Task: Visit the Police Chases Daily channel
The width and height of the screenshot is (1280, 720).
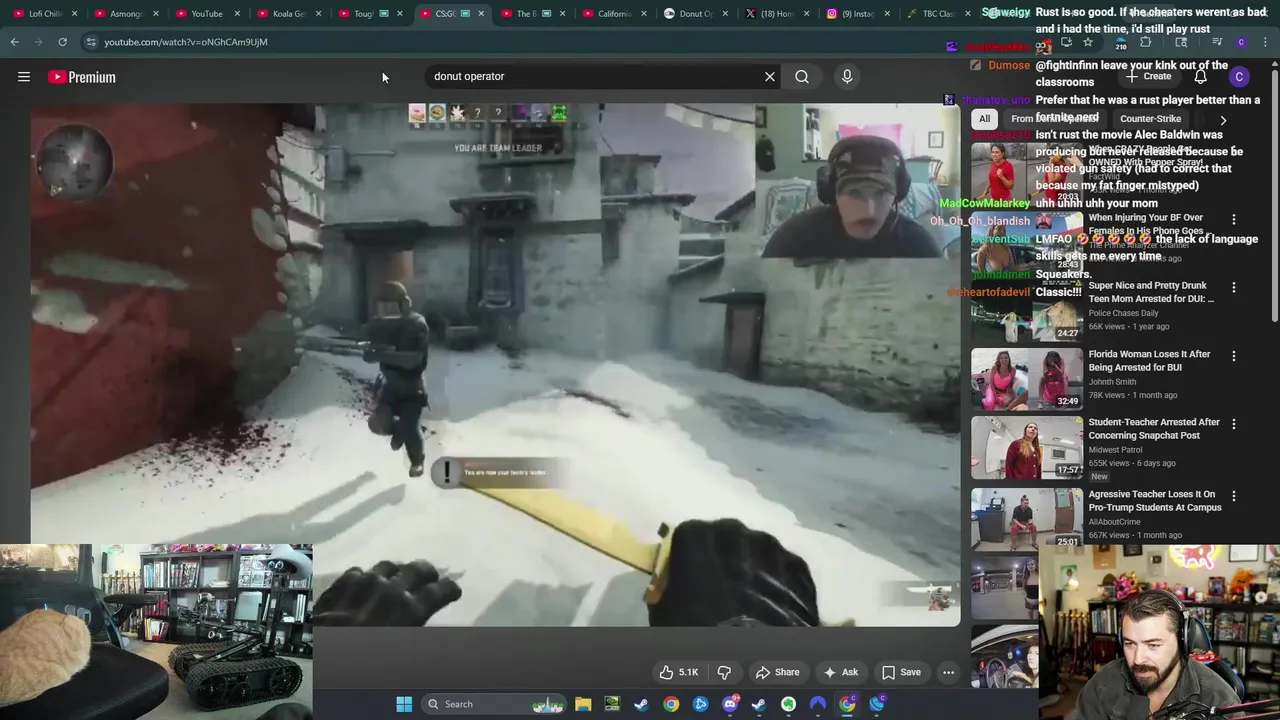Action: point(1123,313)
